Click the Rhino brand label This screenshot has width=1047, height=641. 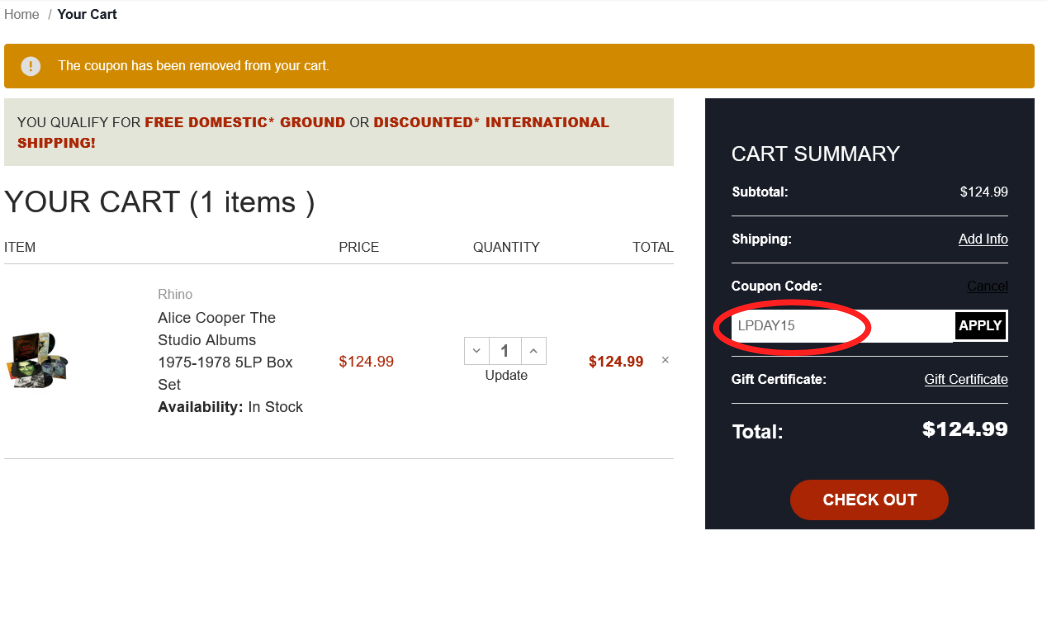pos(175,294)
